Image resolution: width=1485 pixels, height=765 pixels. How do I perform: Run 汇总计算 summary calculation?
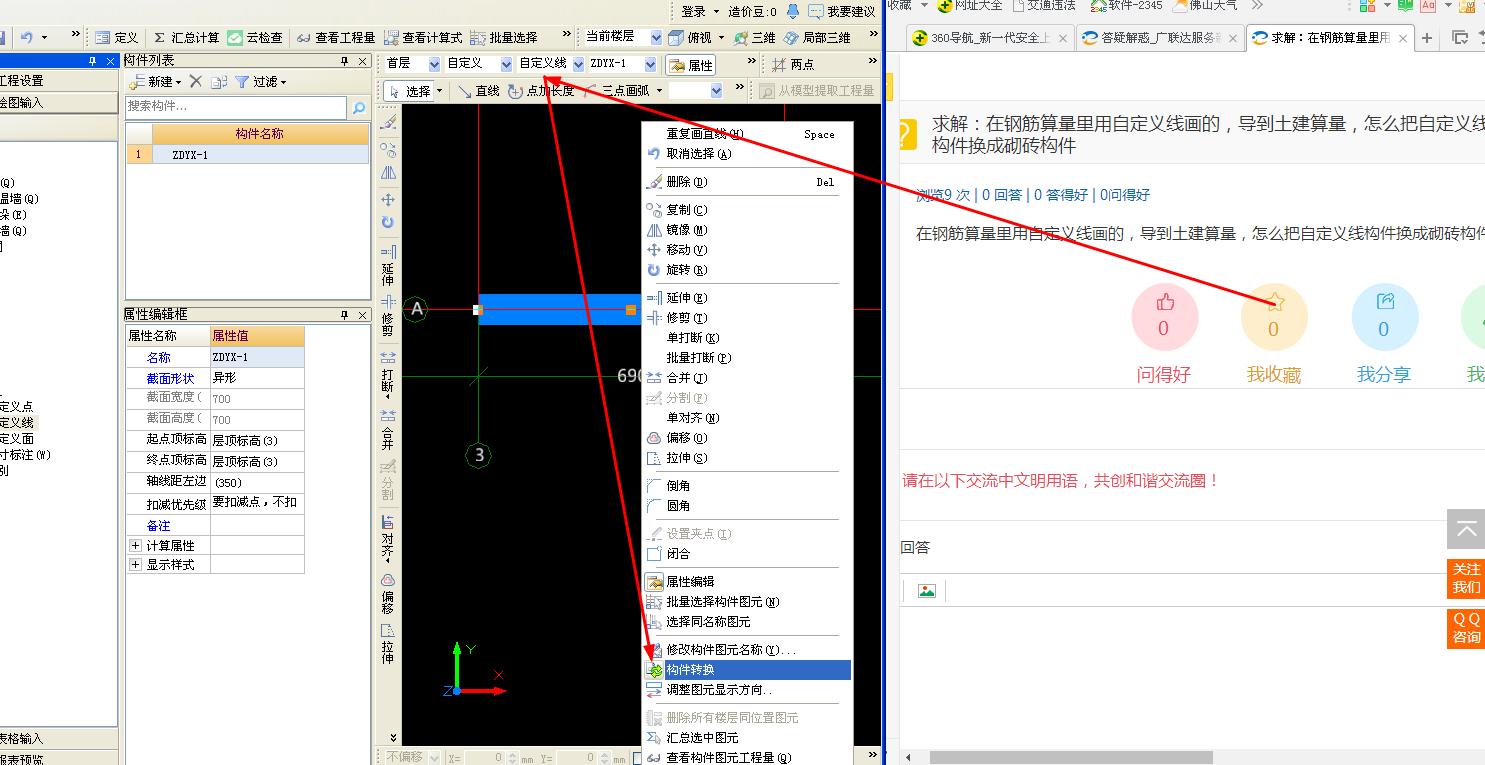point(186,38)
